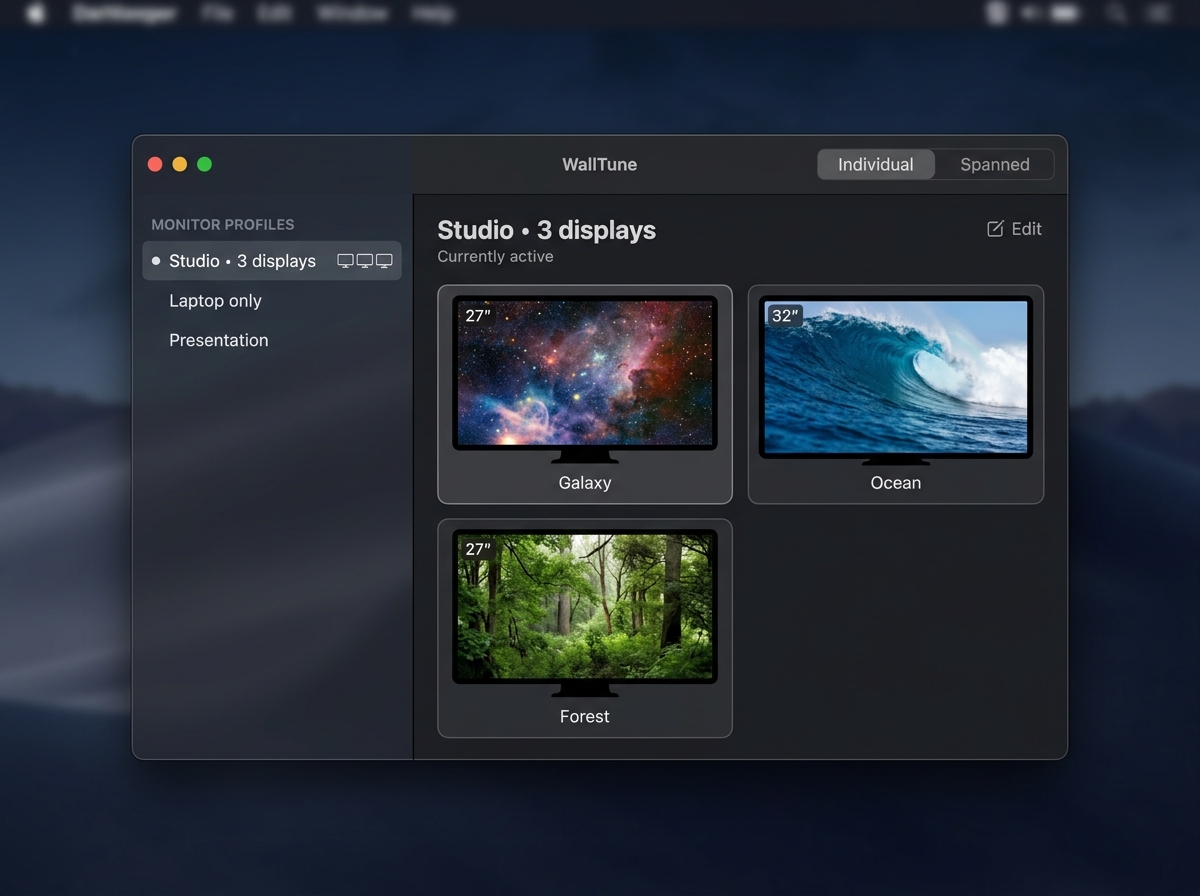Click the 27" badge on Galaxy display
Viewport: 1200px width, 896px height.
point(478,316)
